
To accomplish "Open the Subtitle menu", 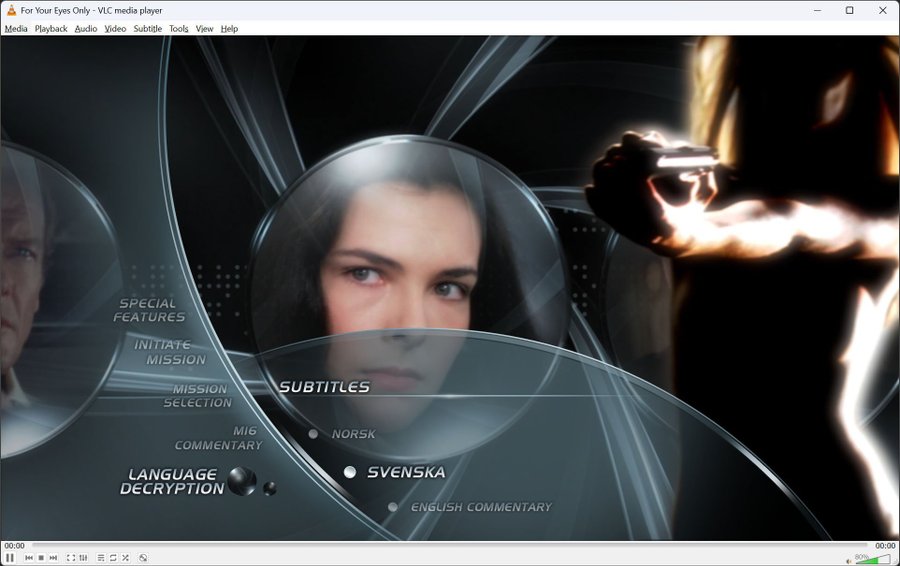I will 148,29.
